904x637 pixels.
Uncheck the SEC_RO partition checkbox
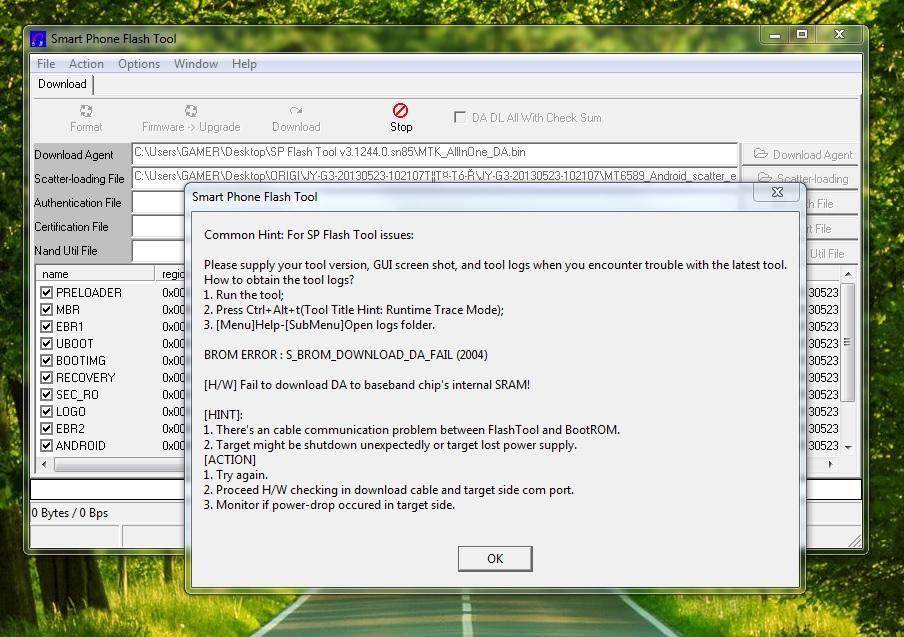coord(47,395)
